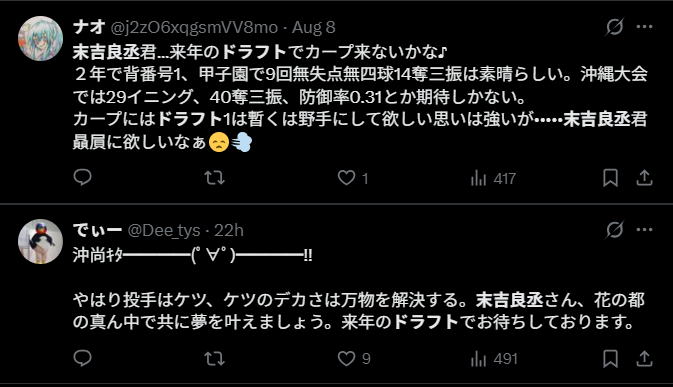
Task: Open more options menu on でぃー's tweet
Action: (x=645, y=230)
